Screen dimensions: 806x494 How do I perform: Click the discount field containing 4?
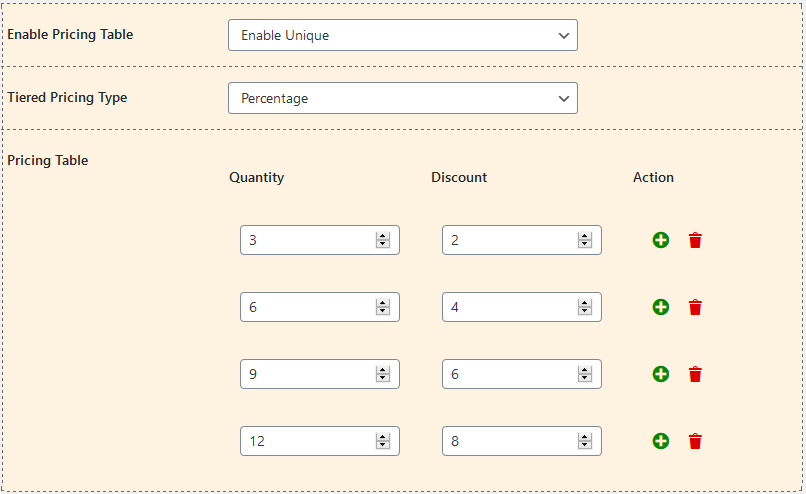pyautogui.click(x=522, y=307)
